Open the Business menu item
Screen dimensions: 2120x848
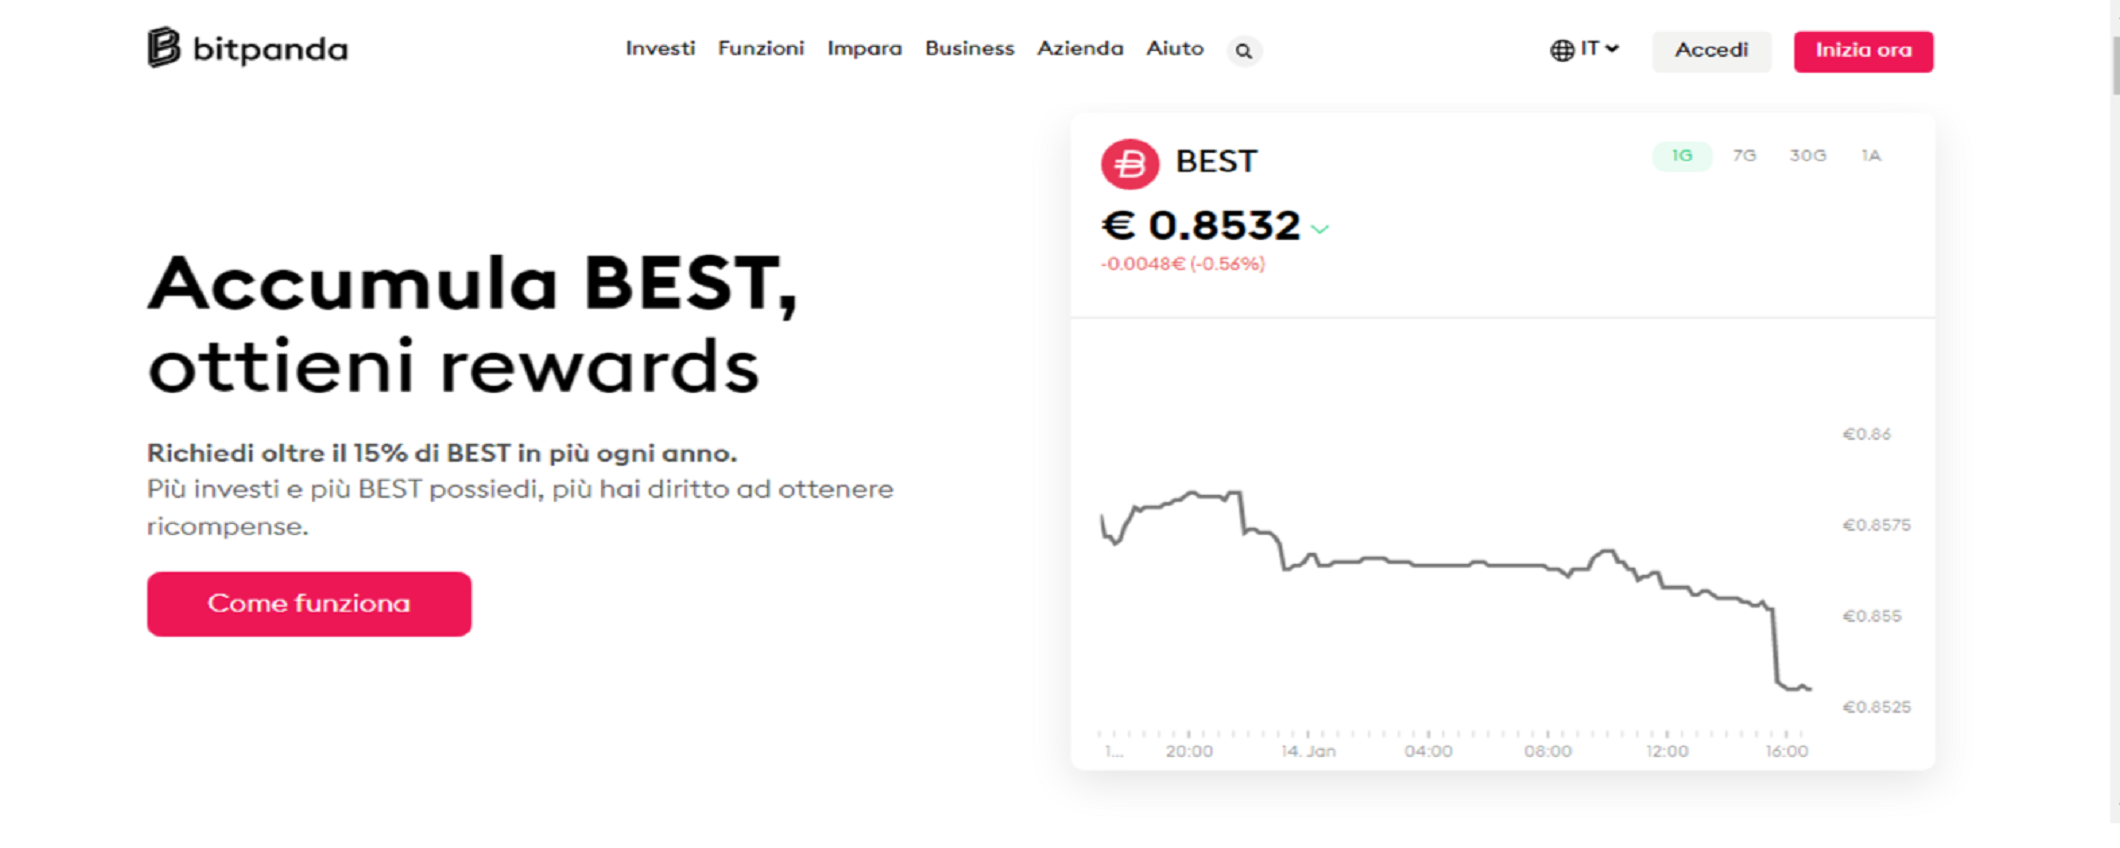click(x=969, y=49)
